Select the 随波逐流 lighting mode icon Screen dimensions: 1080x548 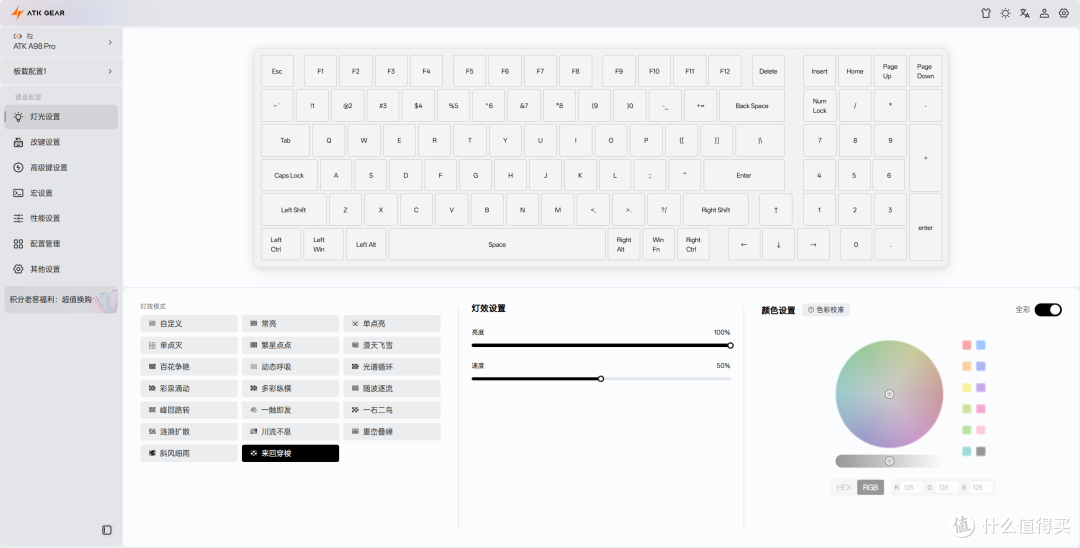tap(355, 388)
